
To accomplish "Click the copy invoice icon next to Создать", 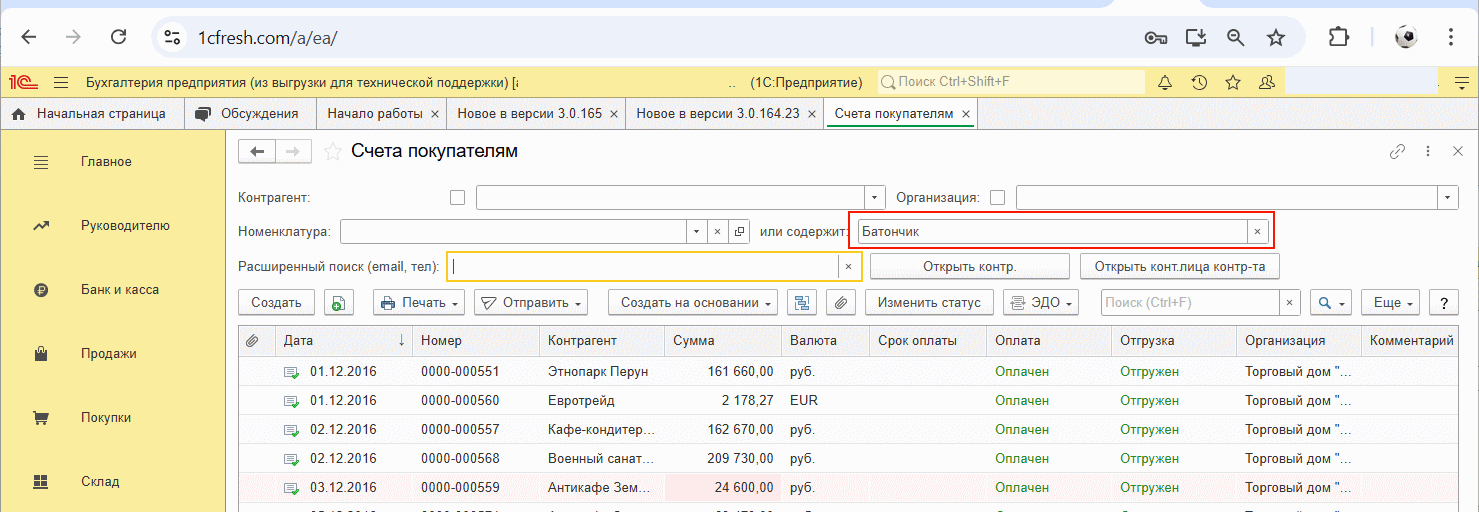I will [x=340, y=303].
